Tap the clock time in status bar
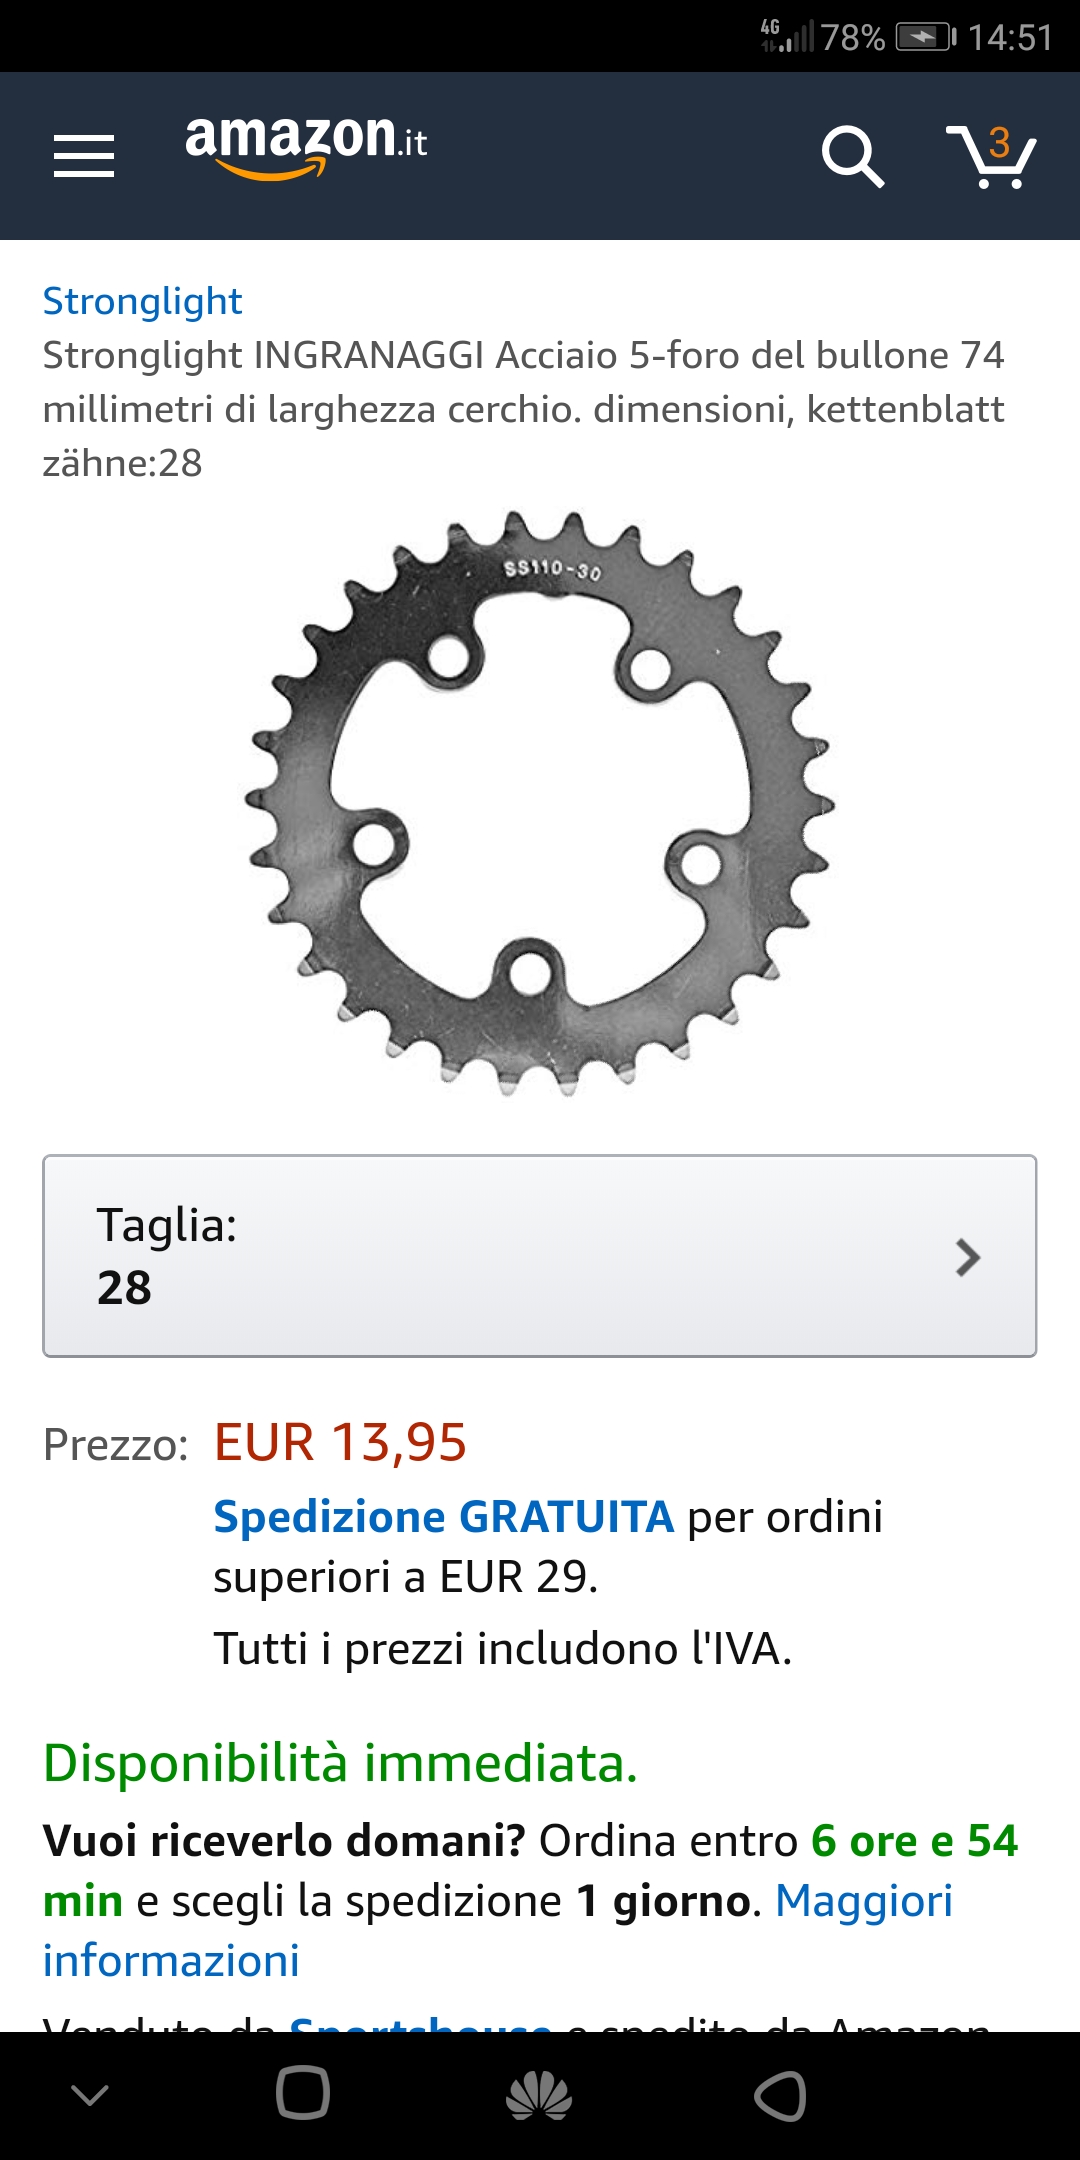Viewport: 1080px width, 2160px height. (1010, 38)
